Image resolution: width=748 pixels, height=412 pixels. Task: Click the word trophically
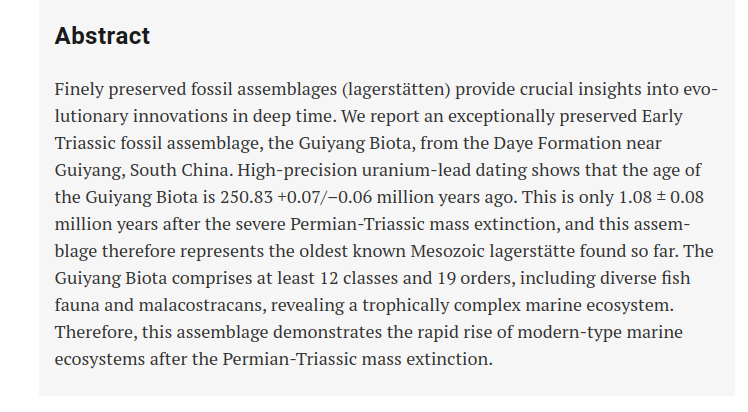coord(405,306)
